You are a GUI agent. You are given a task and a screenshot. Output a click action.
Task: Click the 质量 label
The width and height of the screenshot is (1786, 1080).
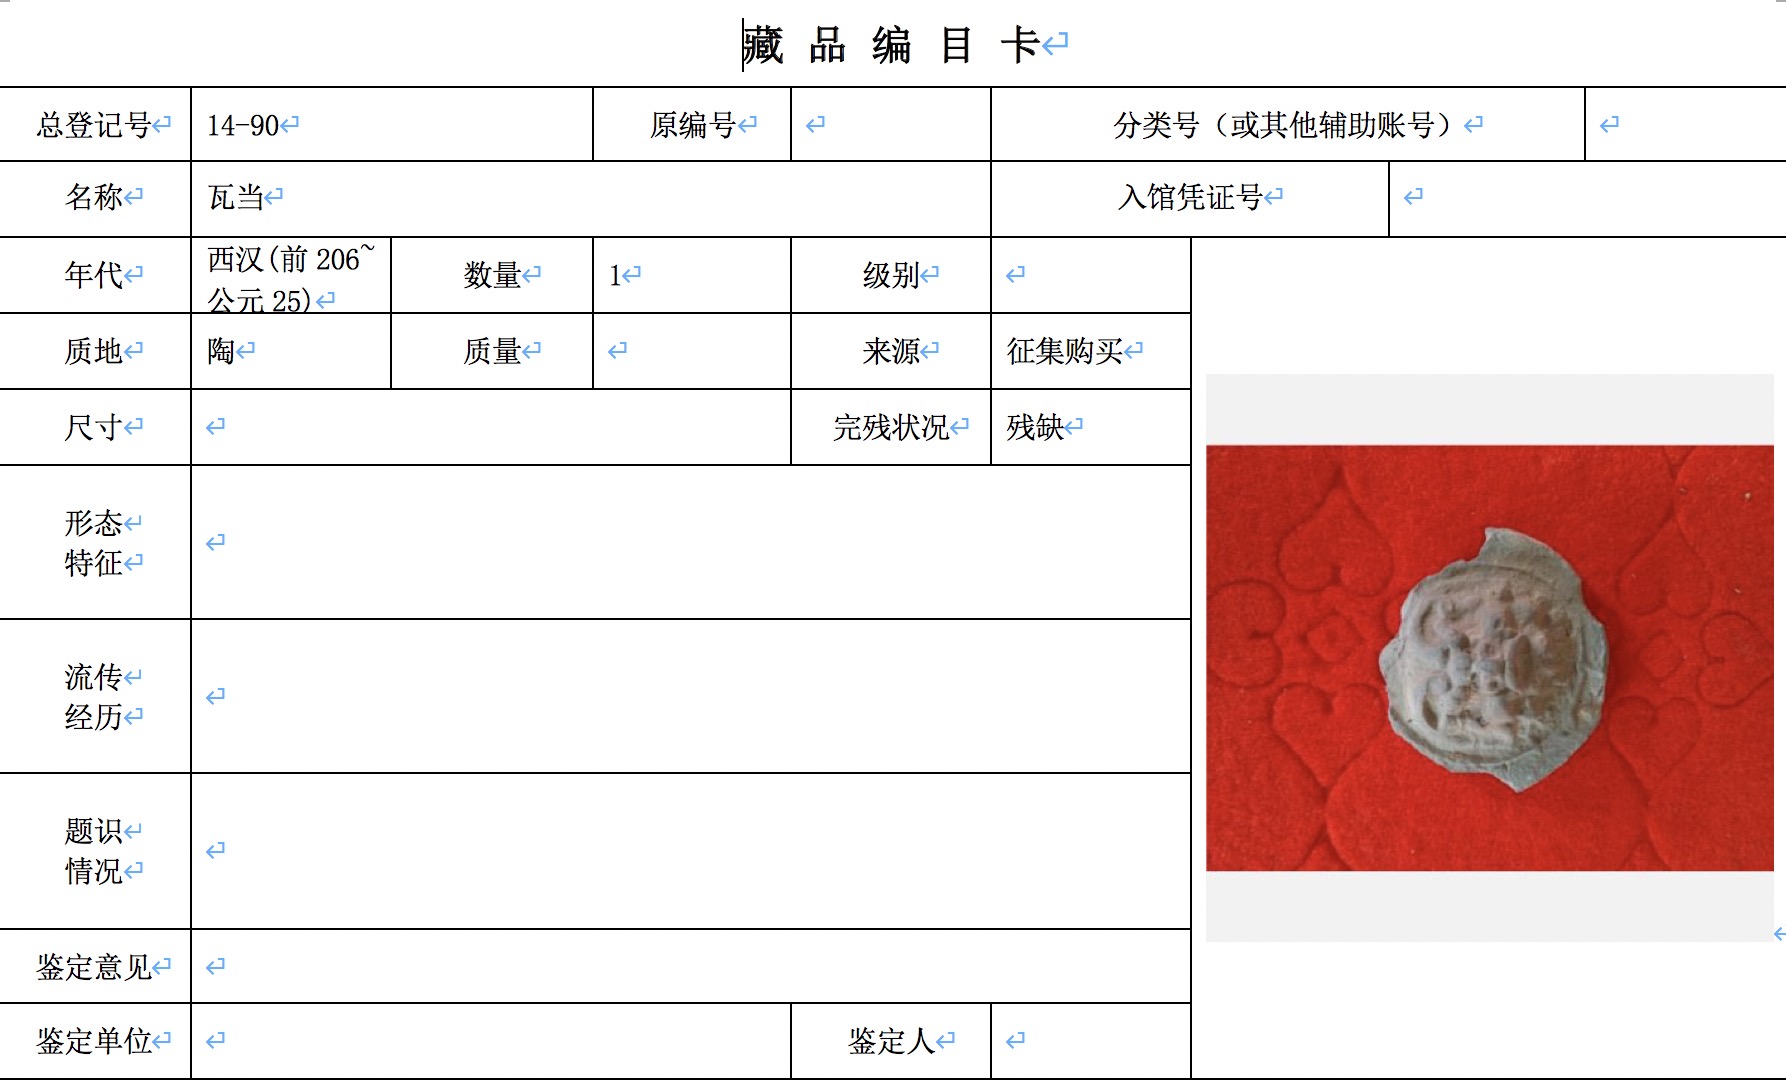pos(492,351)
